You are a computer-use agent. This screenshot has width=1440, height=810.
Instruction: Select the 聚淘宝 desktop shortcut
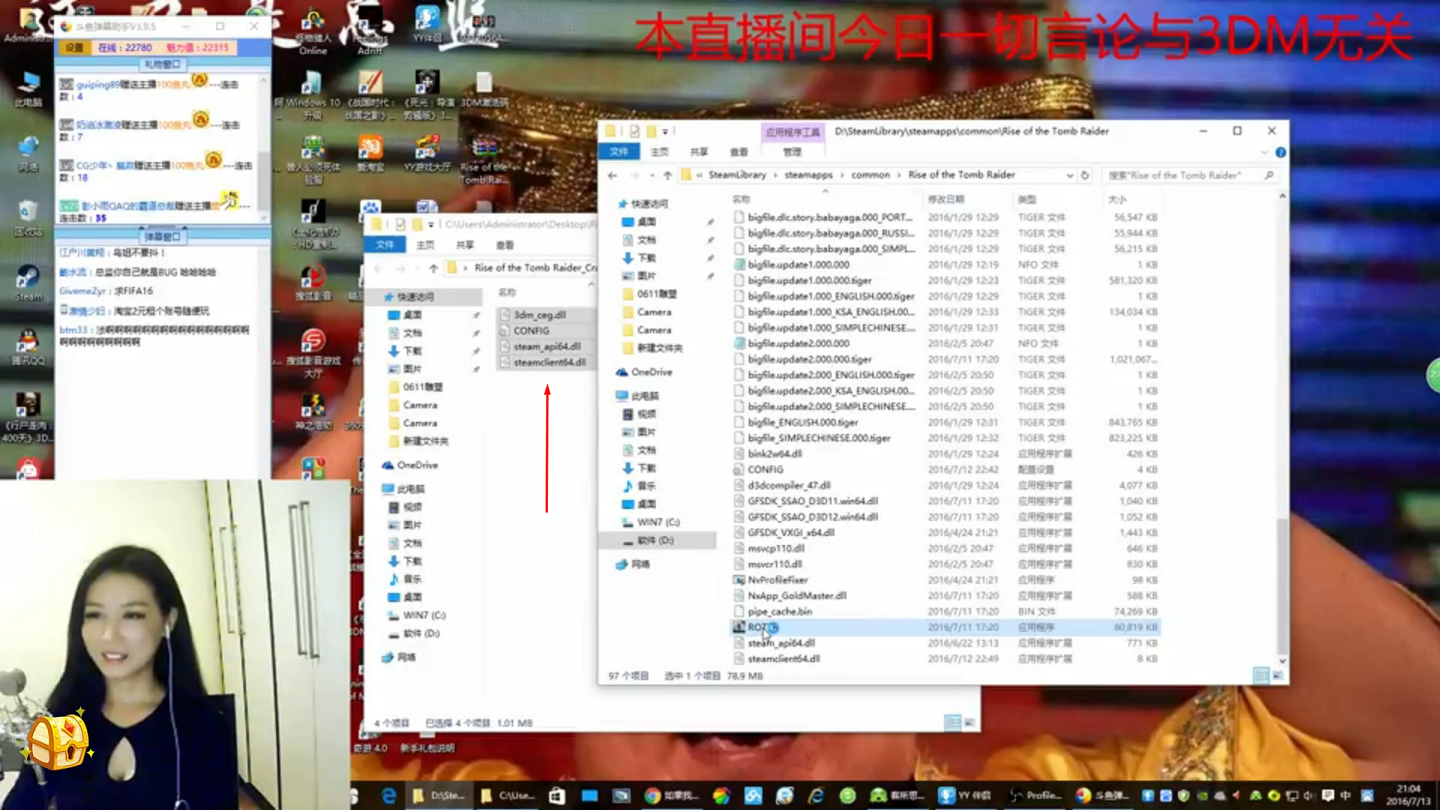370,155
